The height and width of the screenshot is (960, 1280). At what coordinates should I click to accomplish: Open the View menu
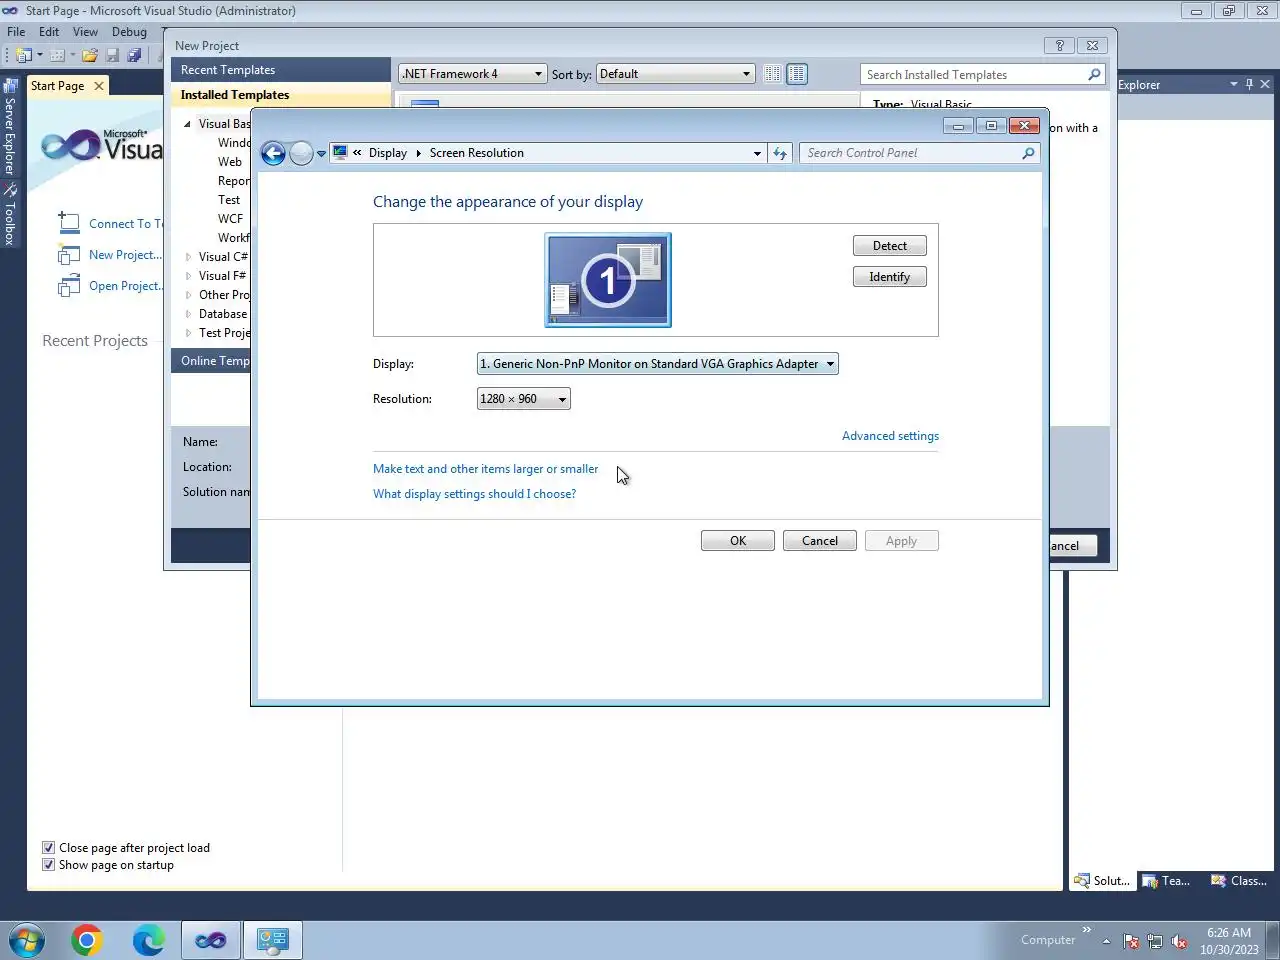click(x=85, y=32)
